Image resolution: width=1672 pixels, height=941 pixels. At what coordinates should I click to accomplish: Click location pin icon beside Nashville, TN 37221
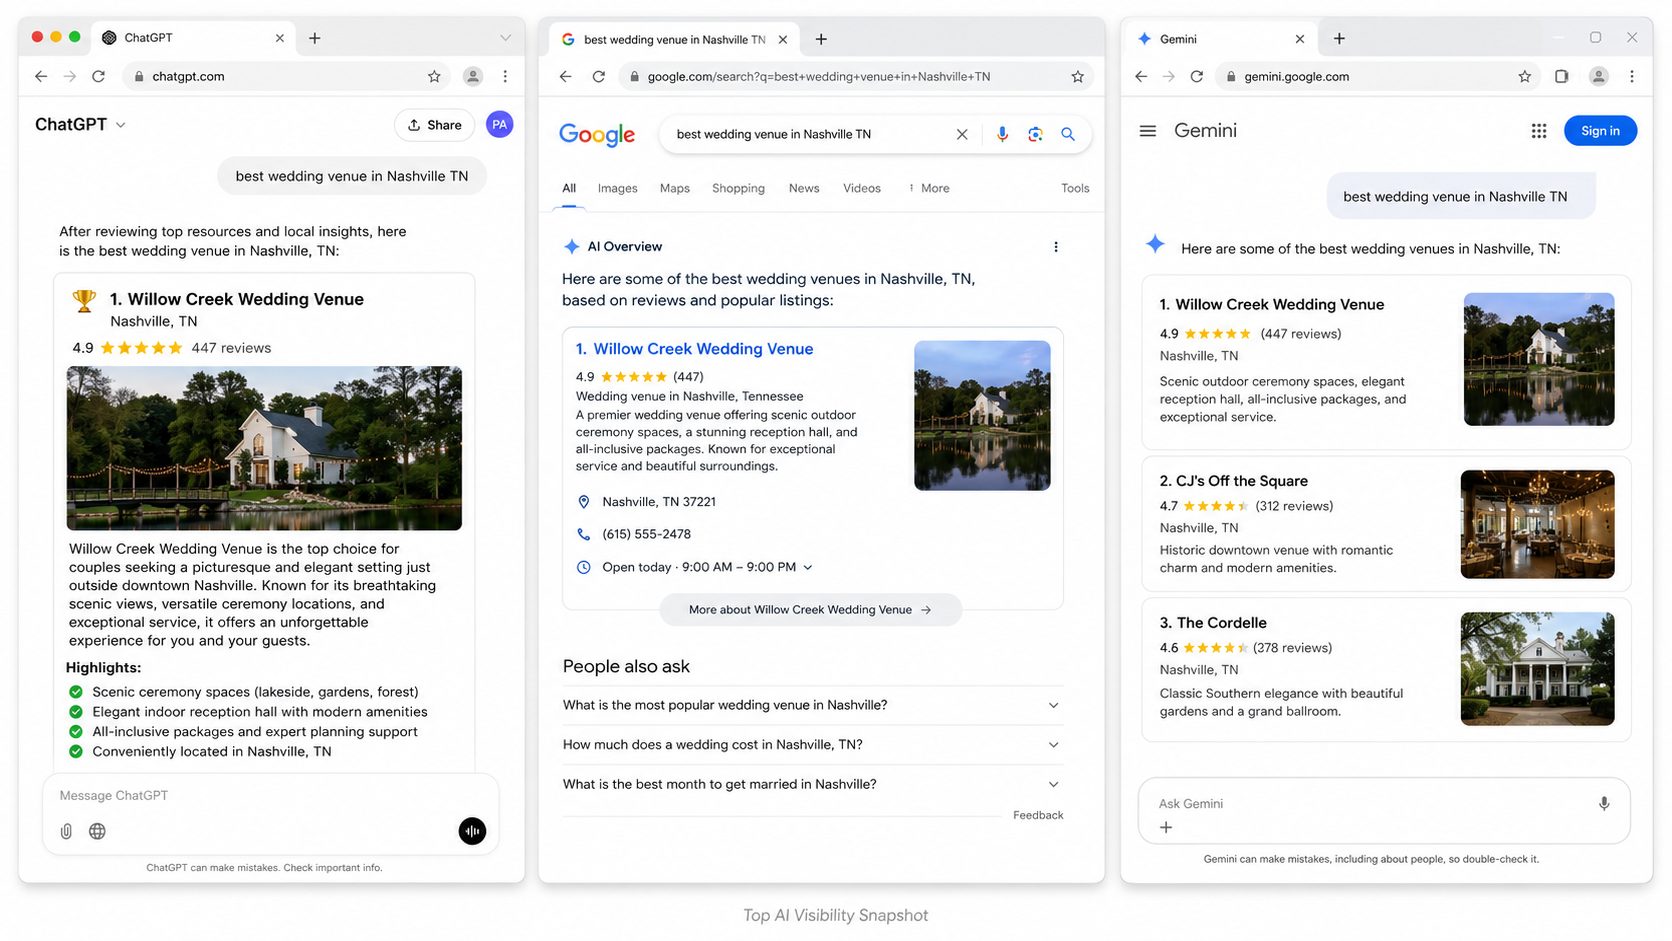584,502
